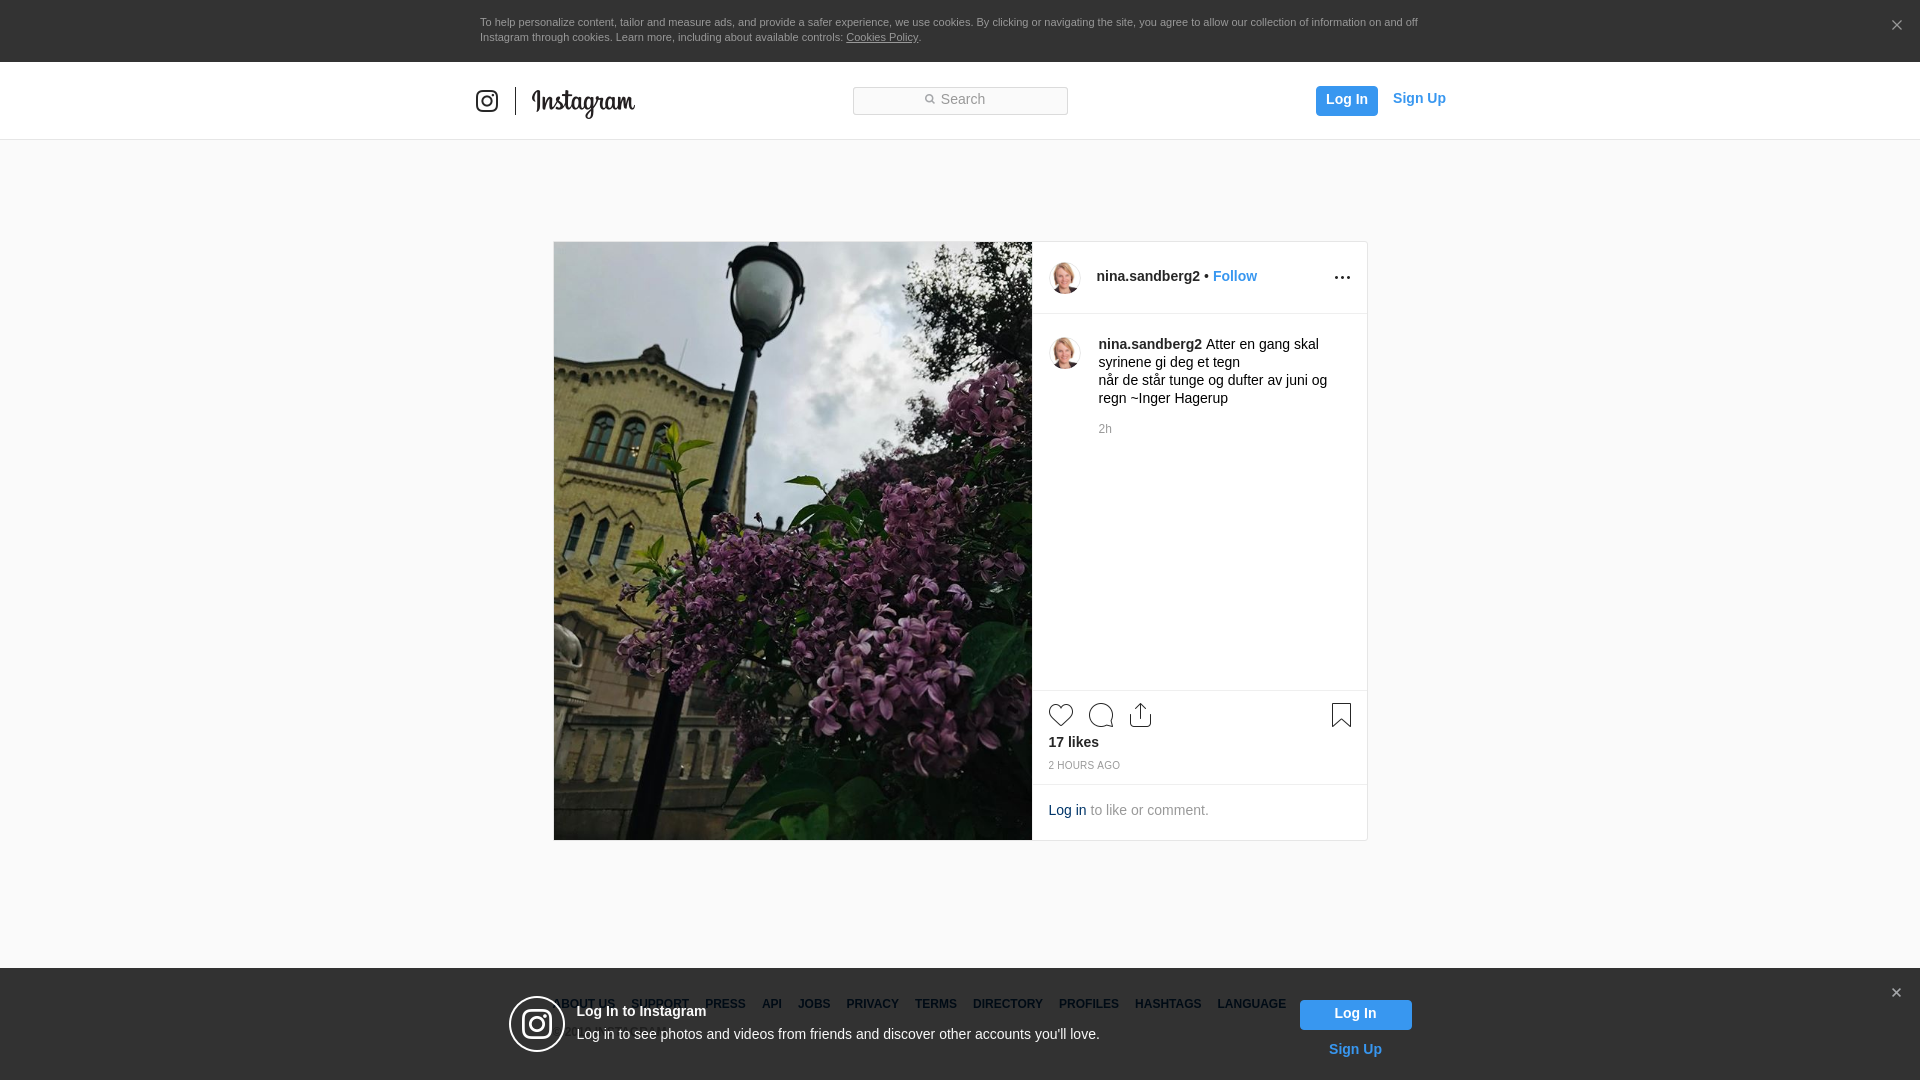Open the PRESS footer link
The image size is (1920, 1080).
[725, 1004]
